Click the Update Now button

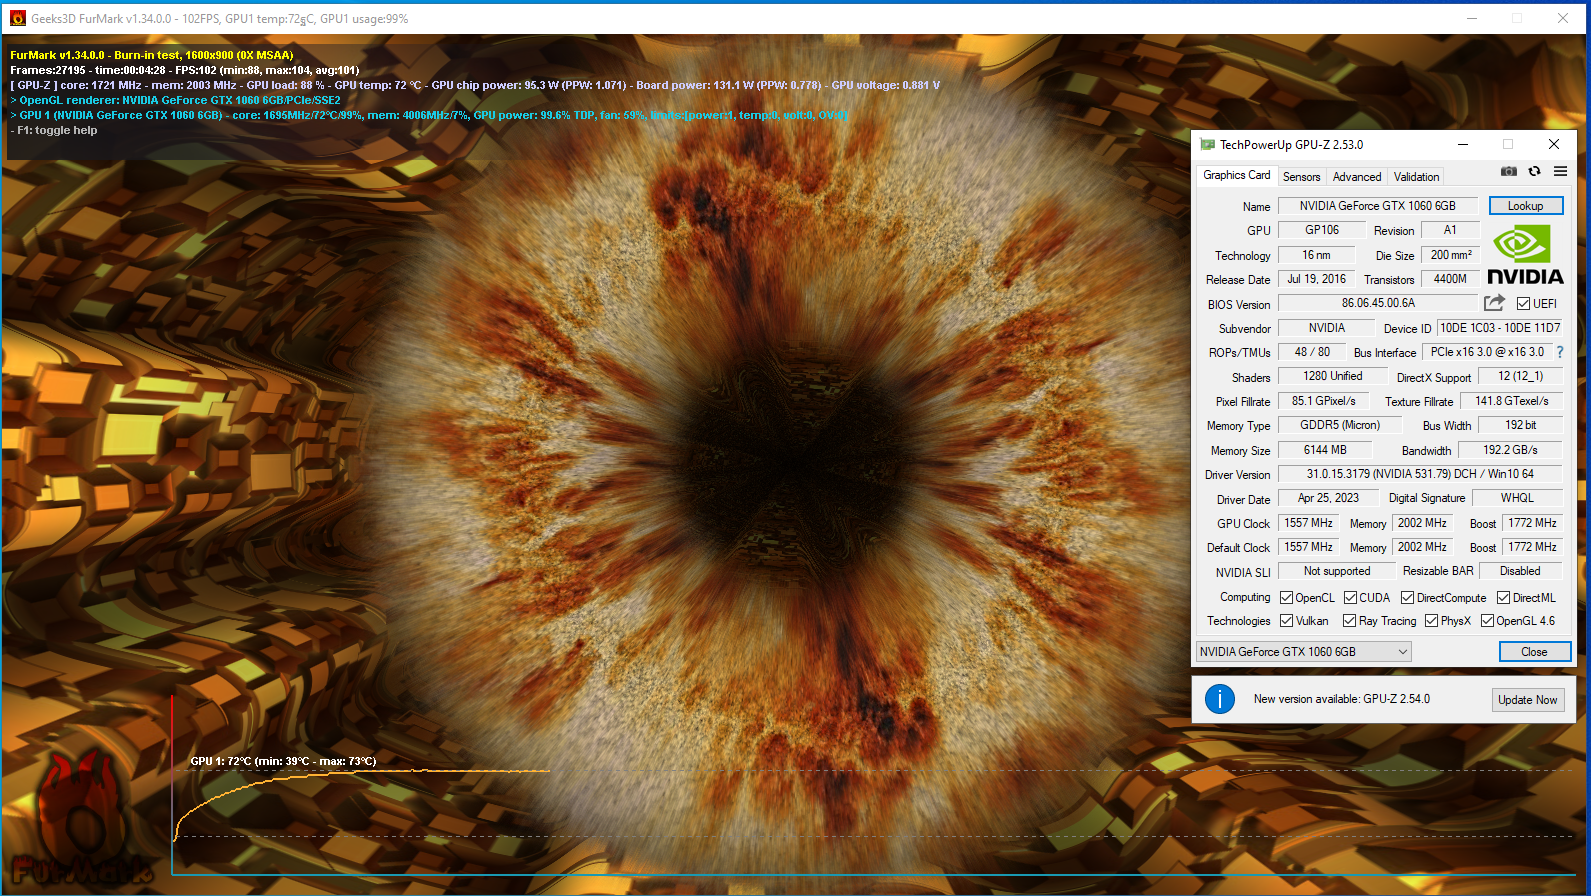[1527, 700]
